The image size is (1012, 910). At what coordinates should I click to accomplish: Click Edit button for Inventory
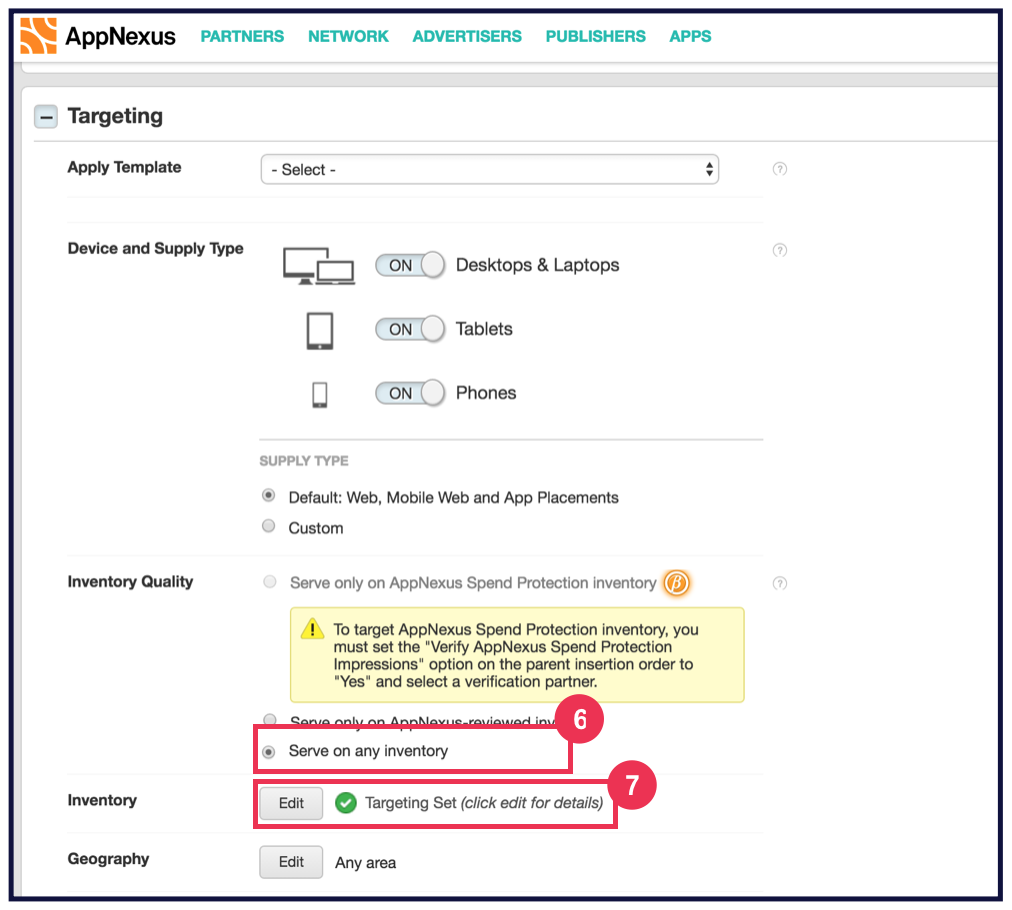pos(291,803)
